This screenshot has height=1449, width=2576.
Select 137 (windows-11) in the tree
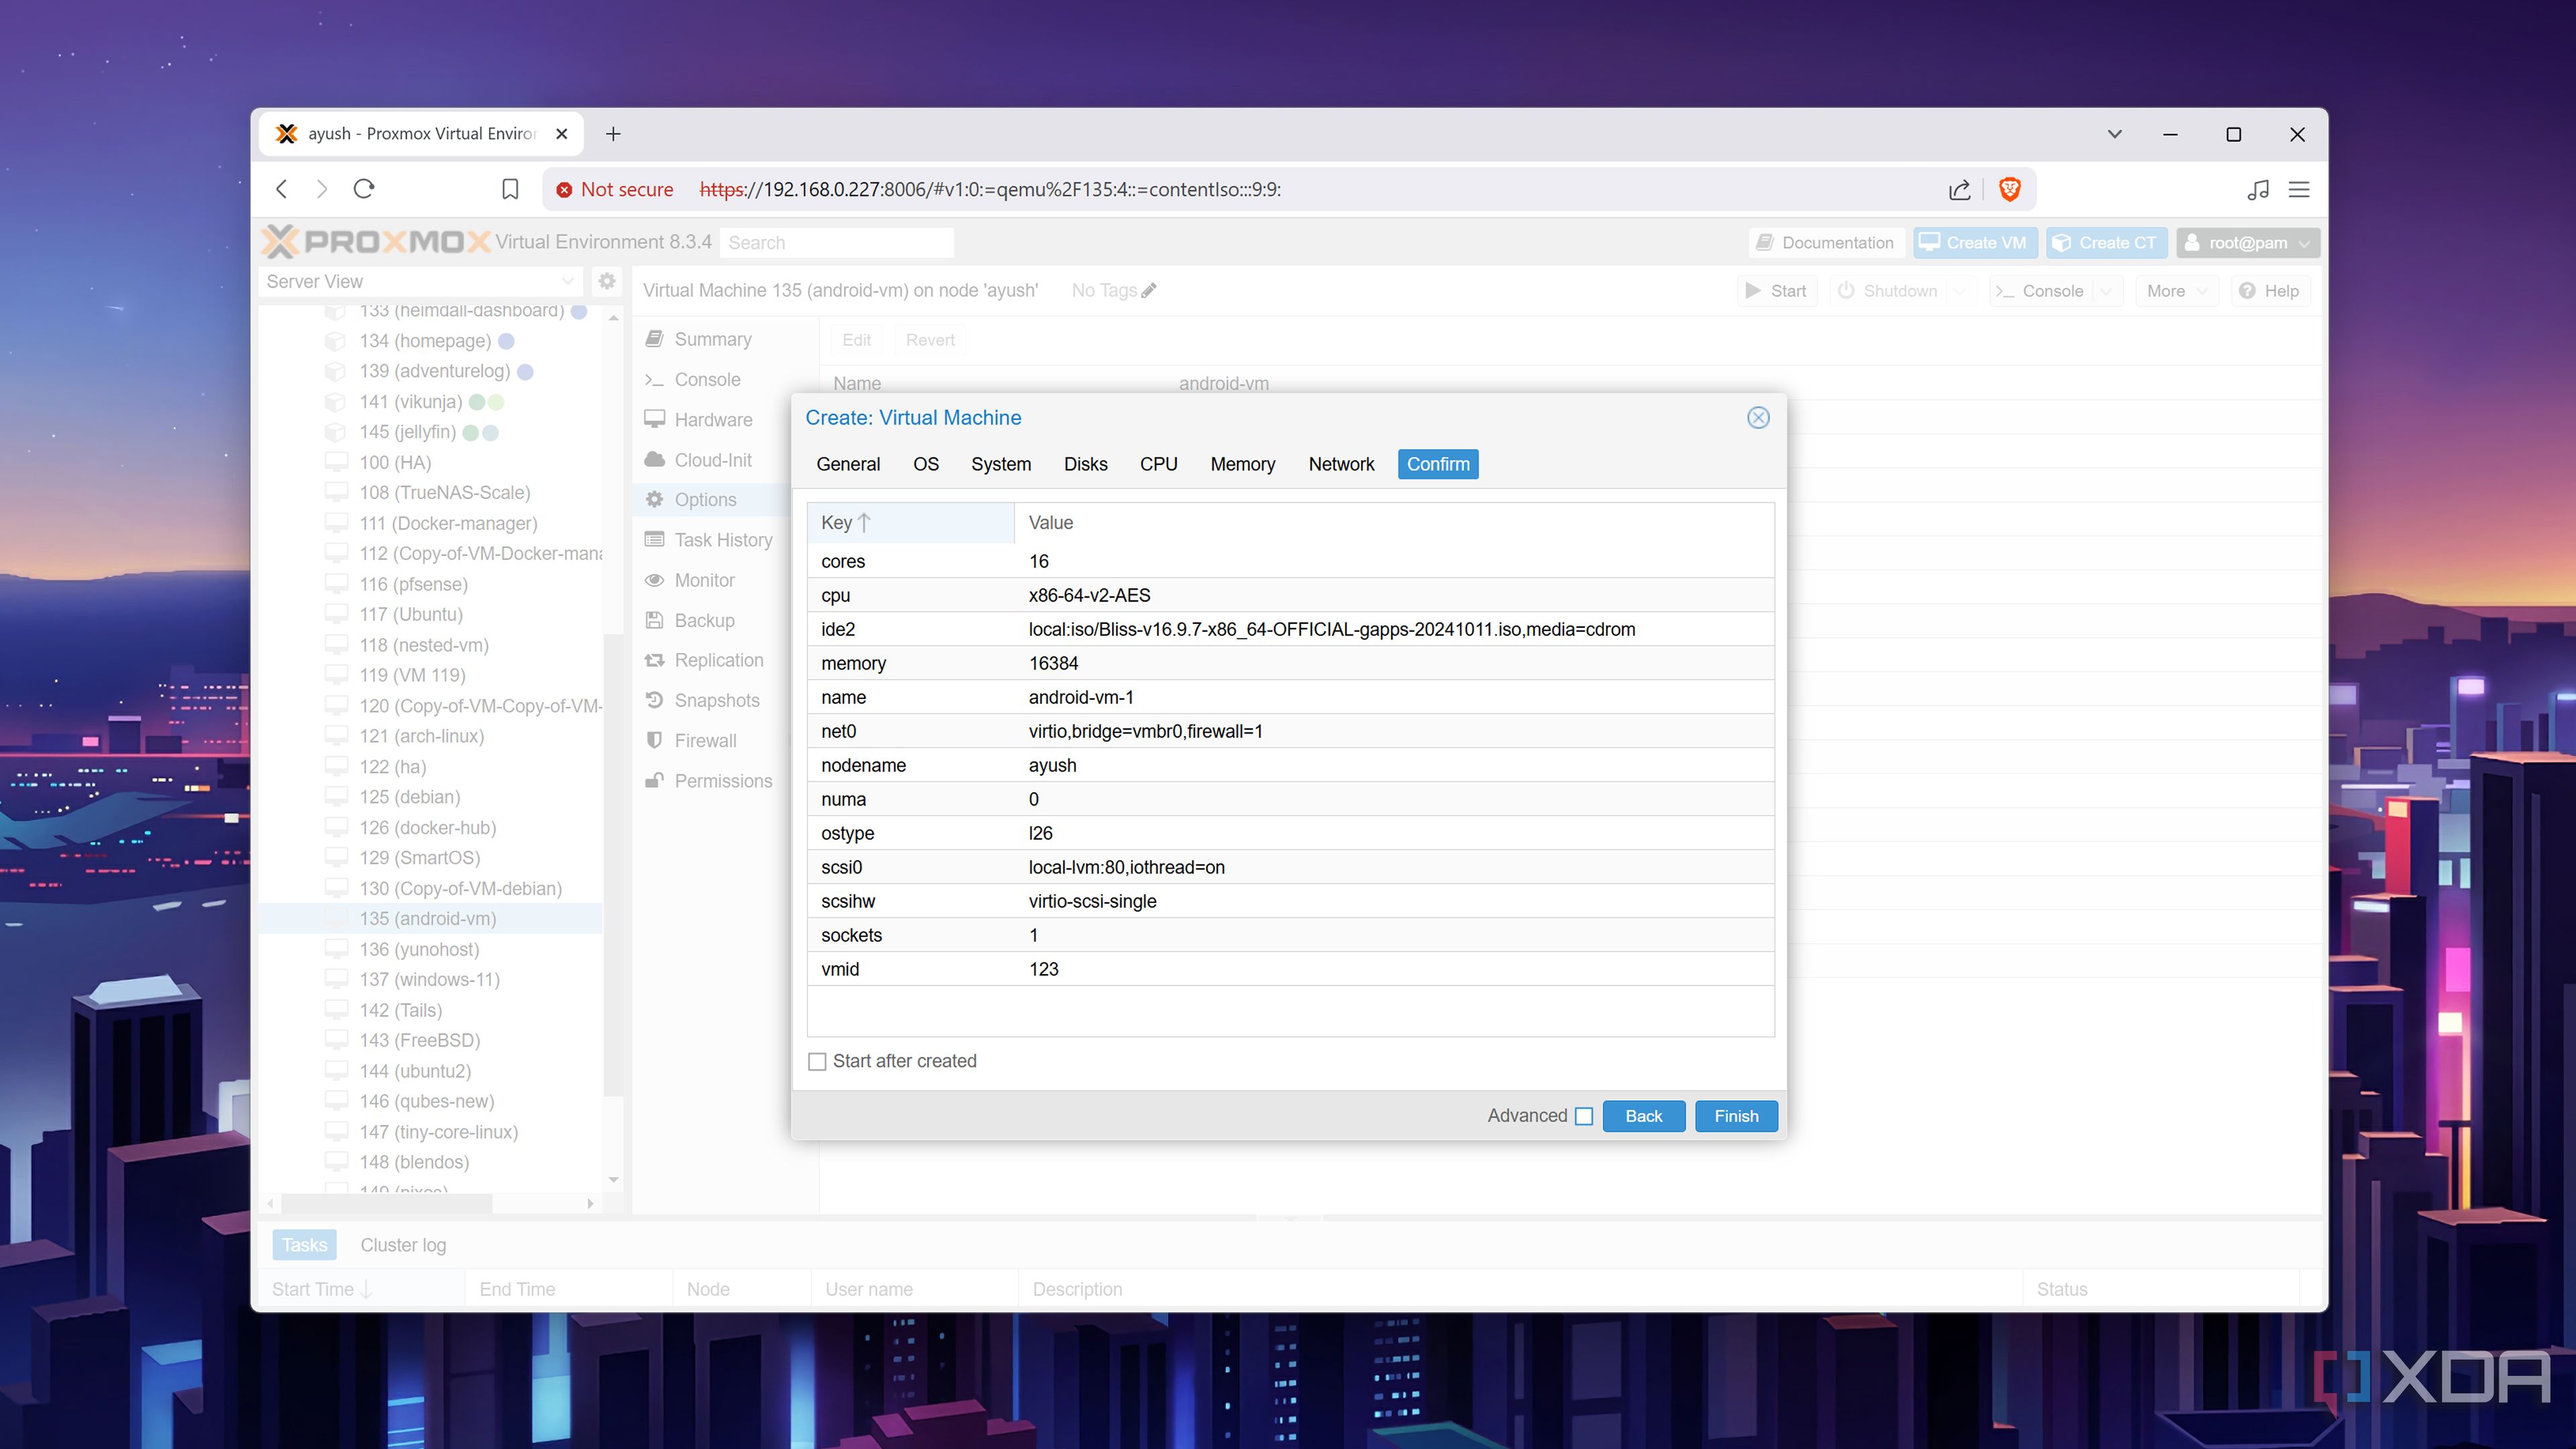pyautogui.click(x=430, y=980)
